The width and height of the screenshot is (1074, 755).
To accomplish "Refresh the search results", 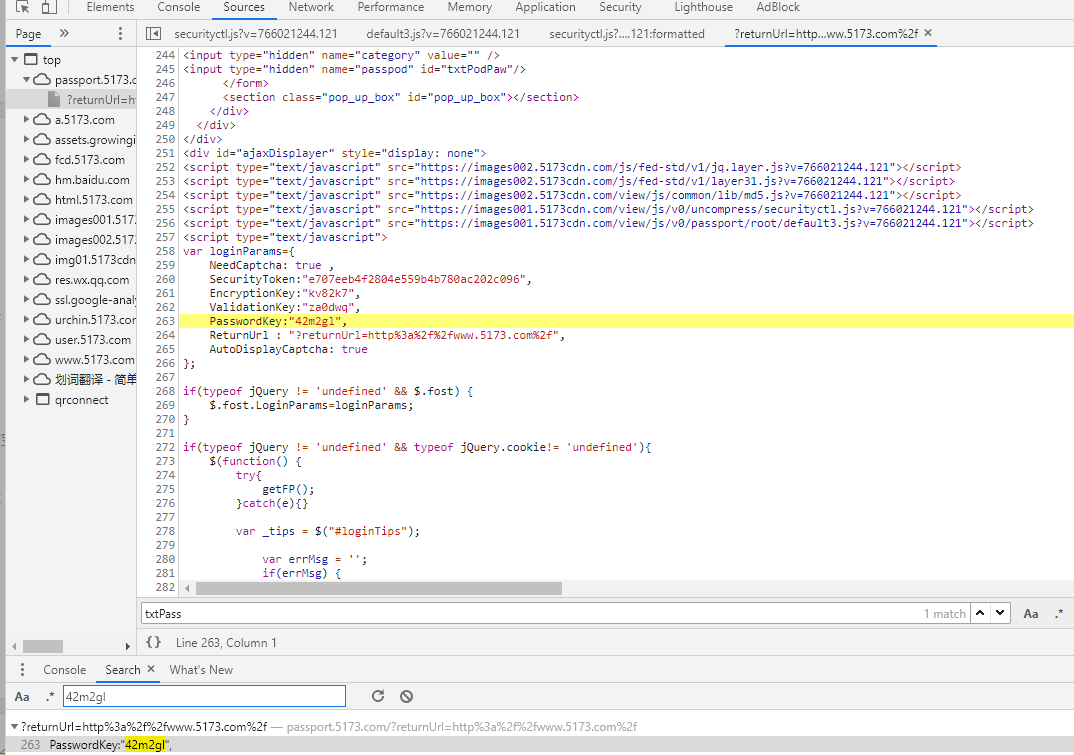I will tap(377, 696).
